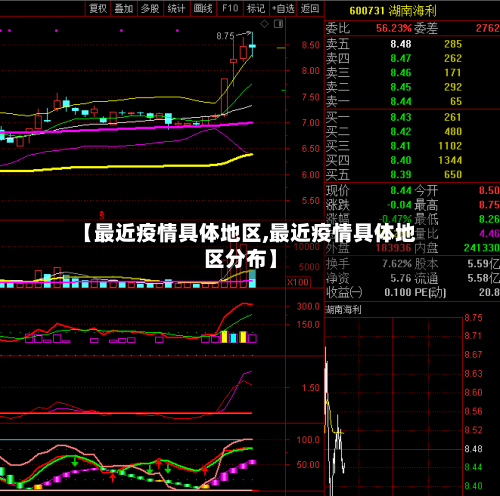Click the red S marker below candlesticks
The image size is (500, 496).
point(102,215)
